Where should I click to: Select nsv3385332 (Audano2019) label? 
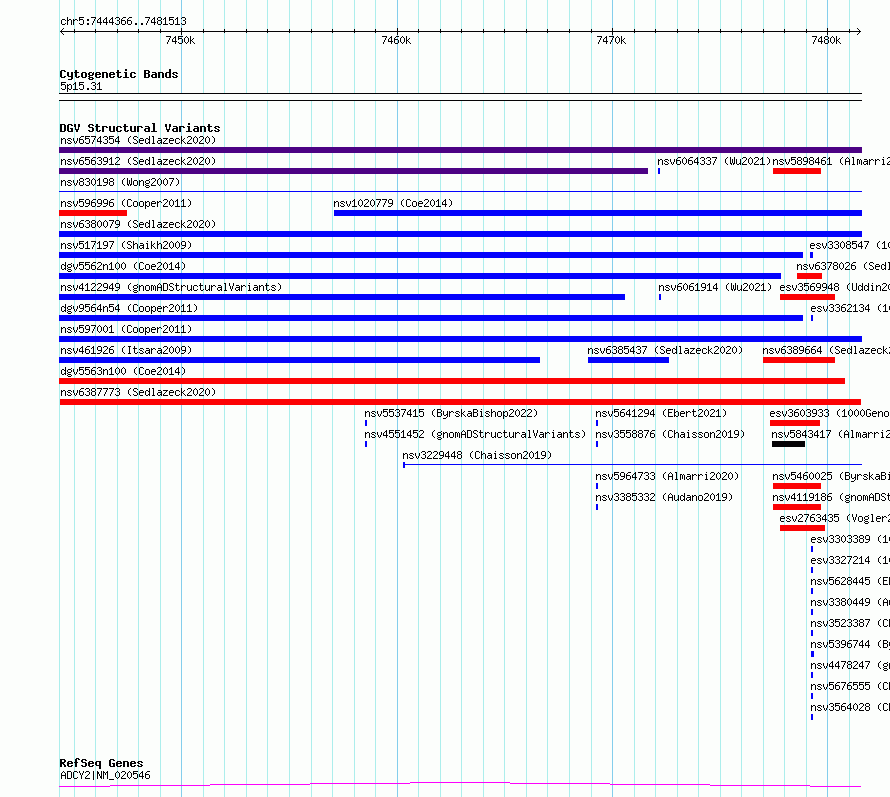click(x=664, y=497)
